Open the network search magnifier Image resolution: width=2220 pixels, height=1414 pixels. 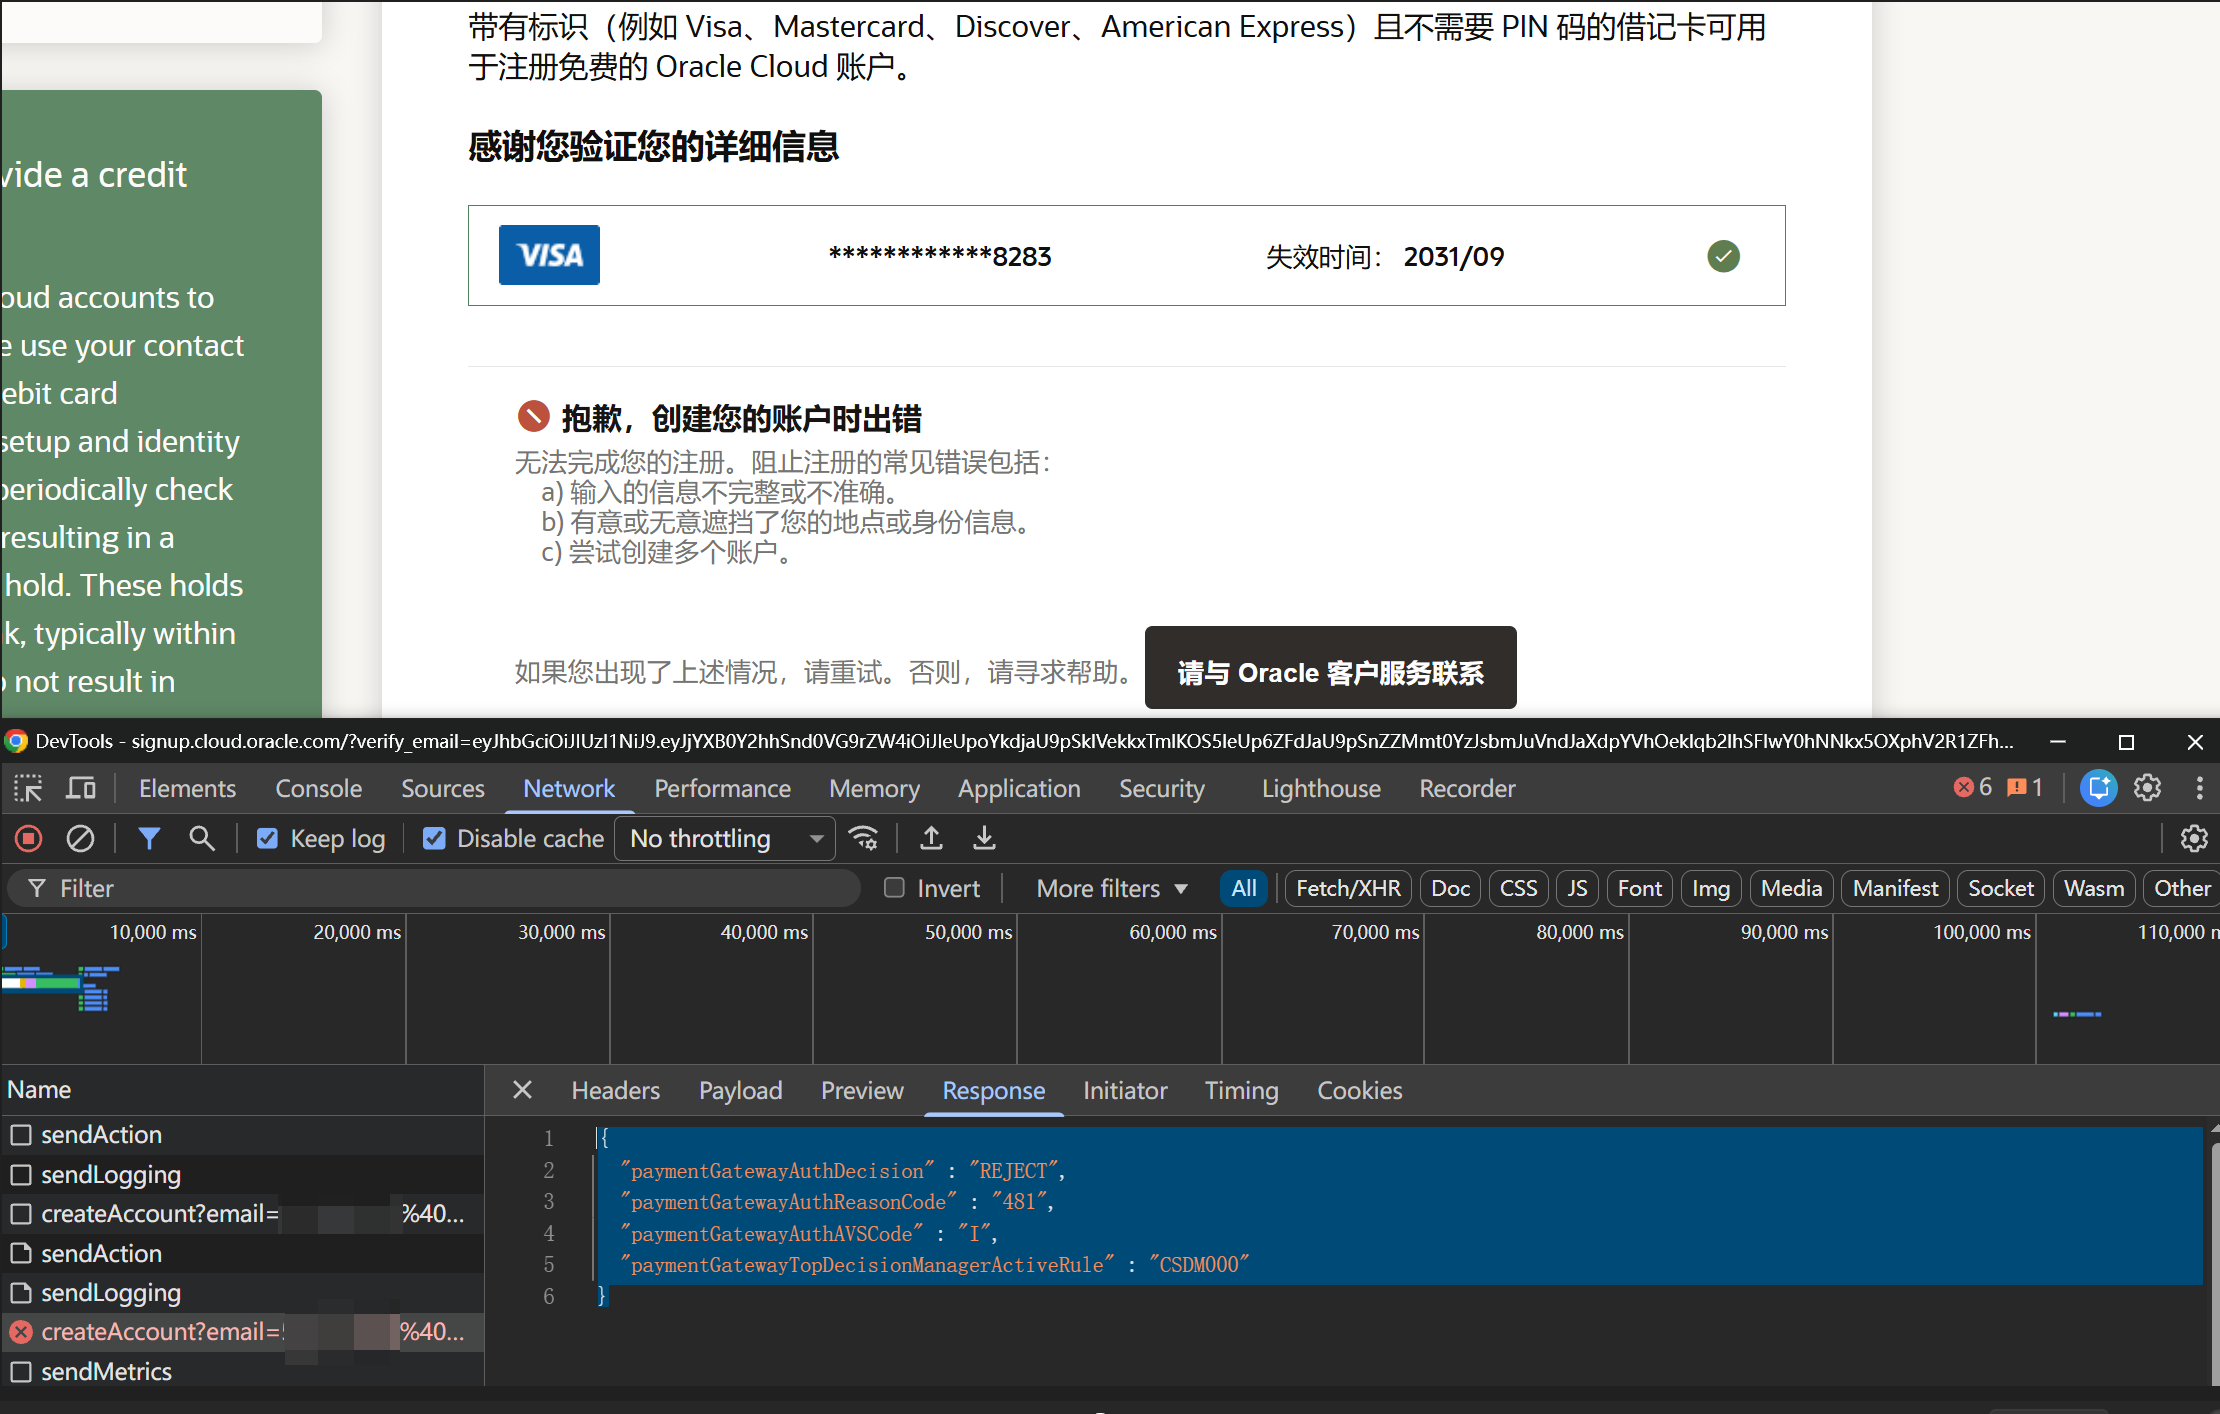[x=202, y=838]
